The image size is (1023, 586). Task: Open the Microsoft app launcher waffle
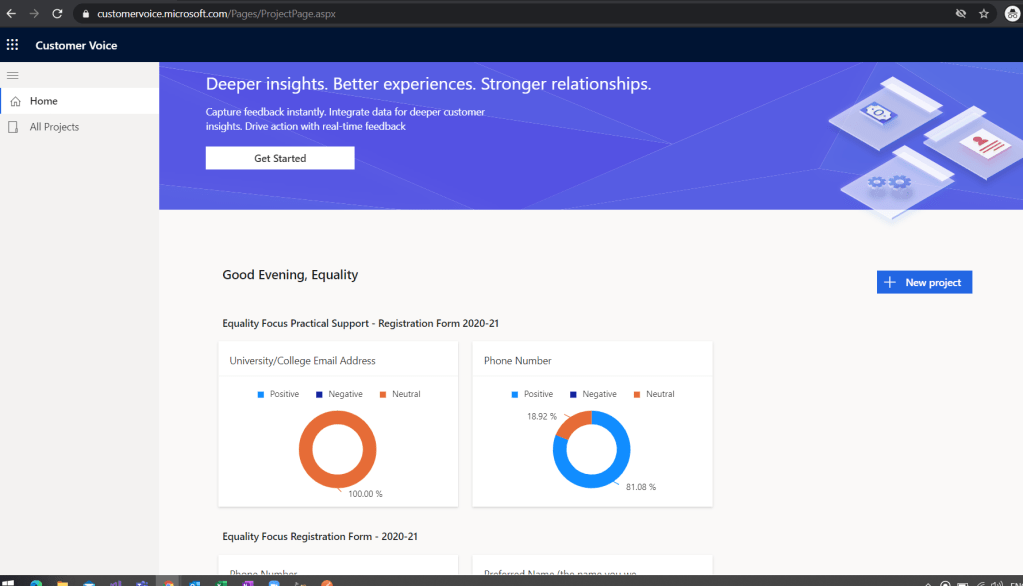[x=12, y=45]
